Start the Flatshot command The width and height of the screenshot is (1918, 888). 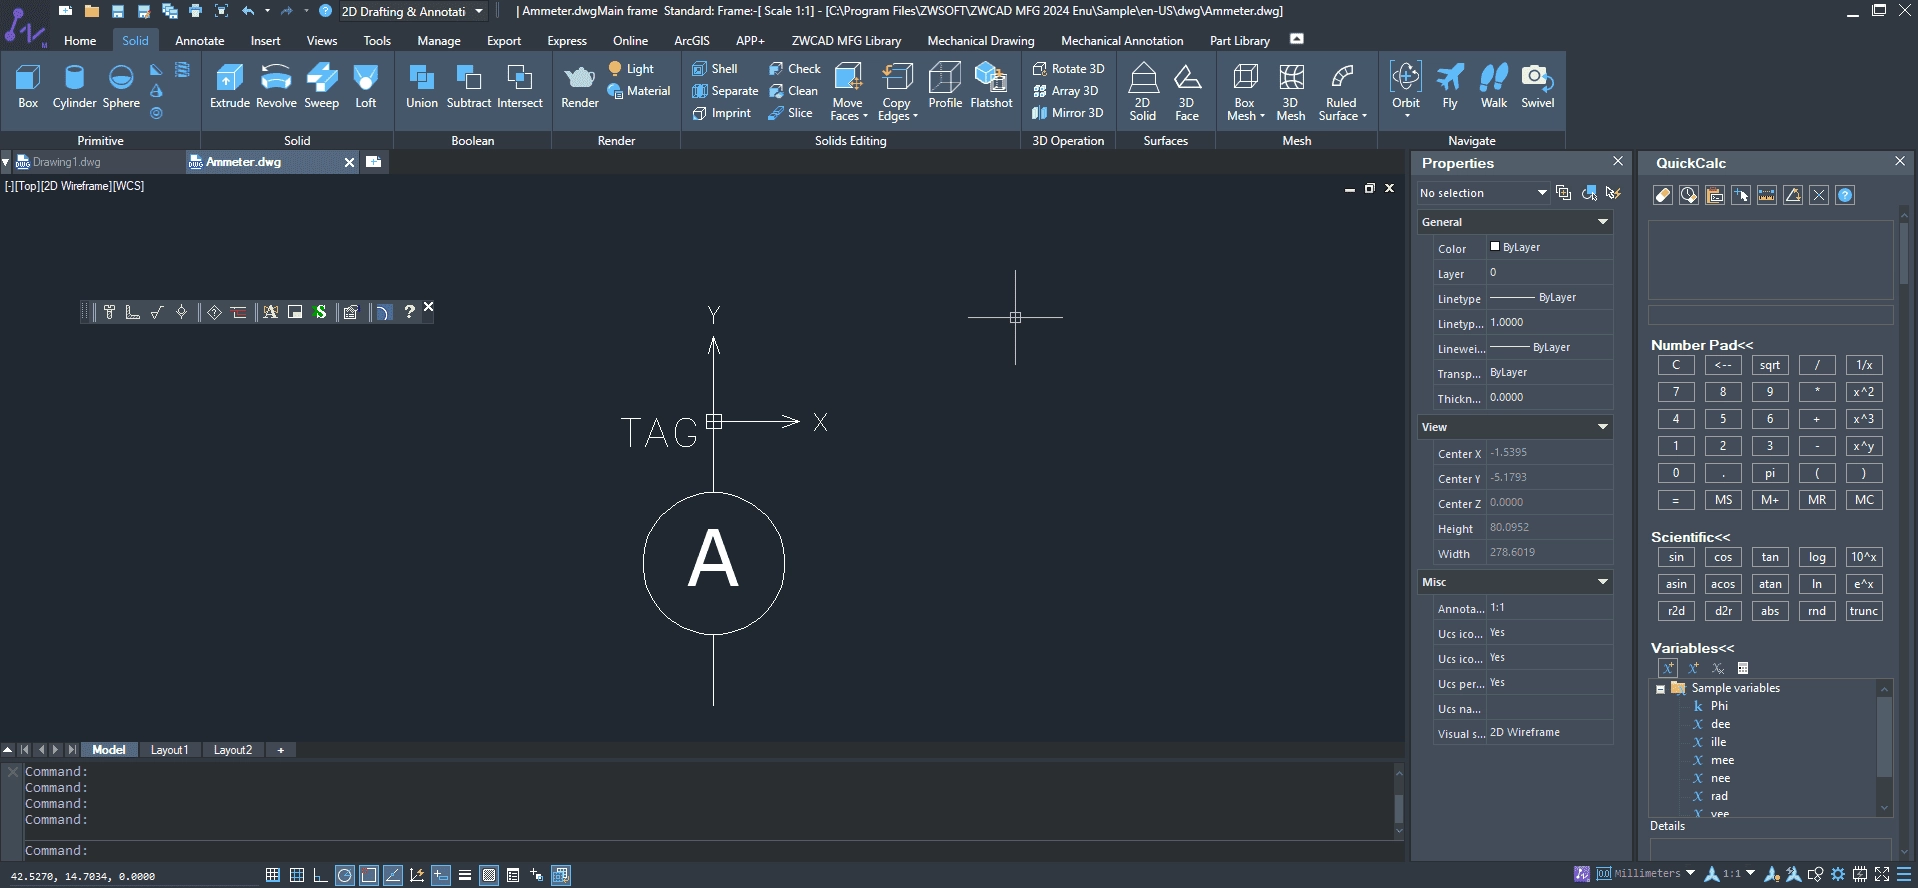coord(991,87)
